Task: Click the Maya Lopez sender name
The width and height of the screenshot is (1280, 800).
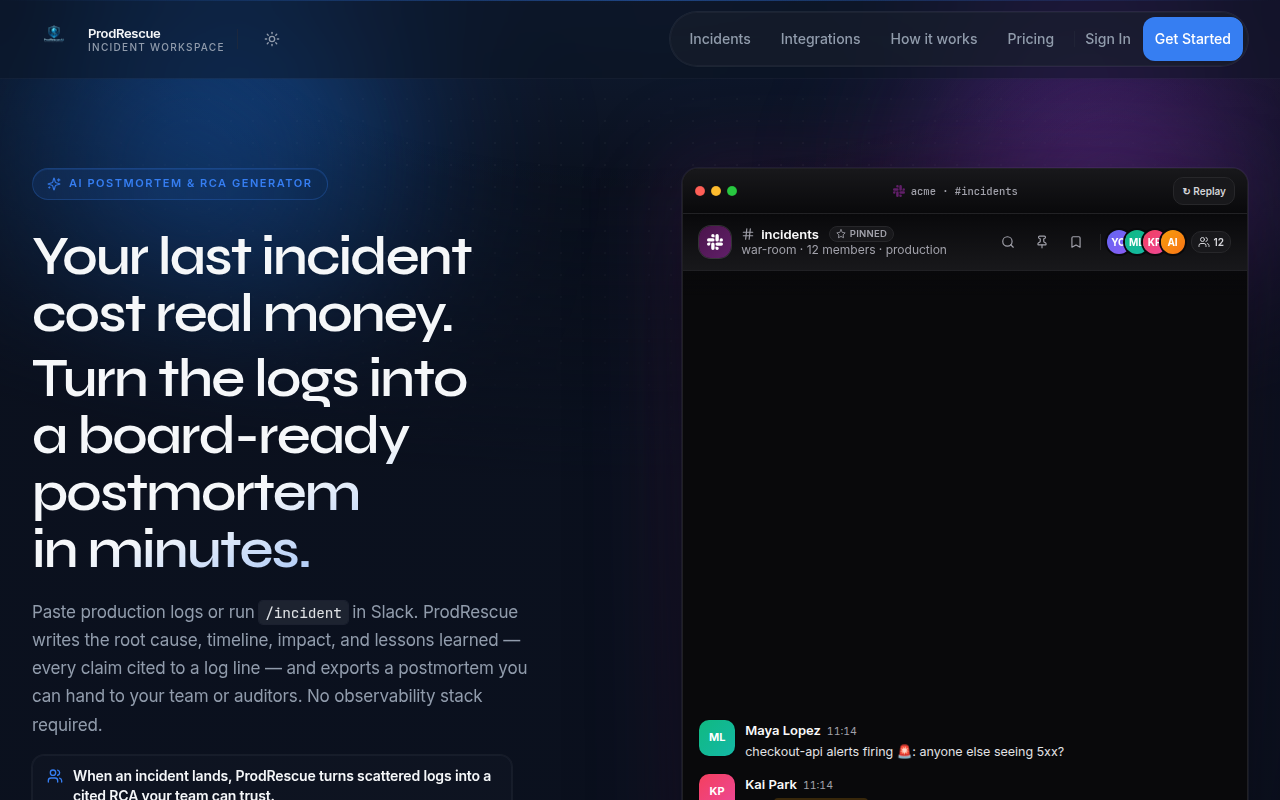Action: [x=783, y=731]
